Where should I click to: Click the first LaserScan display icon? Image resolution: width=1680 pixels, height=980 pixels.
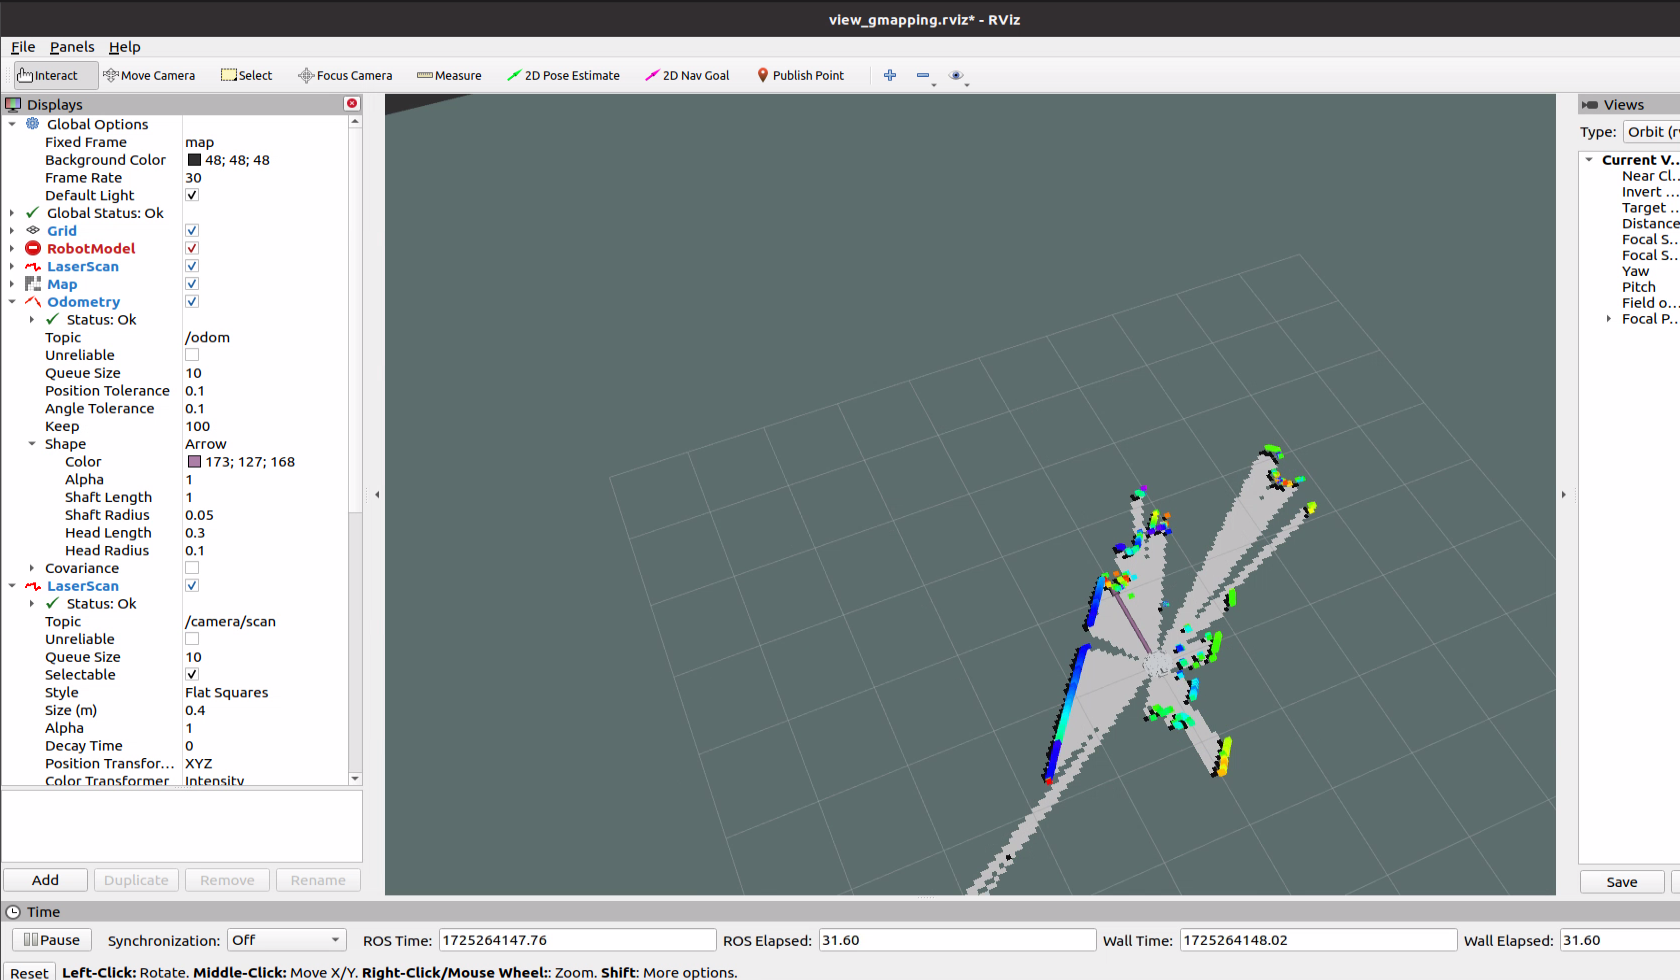(33, 266)
